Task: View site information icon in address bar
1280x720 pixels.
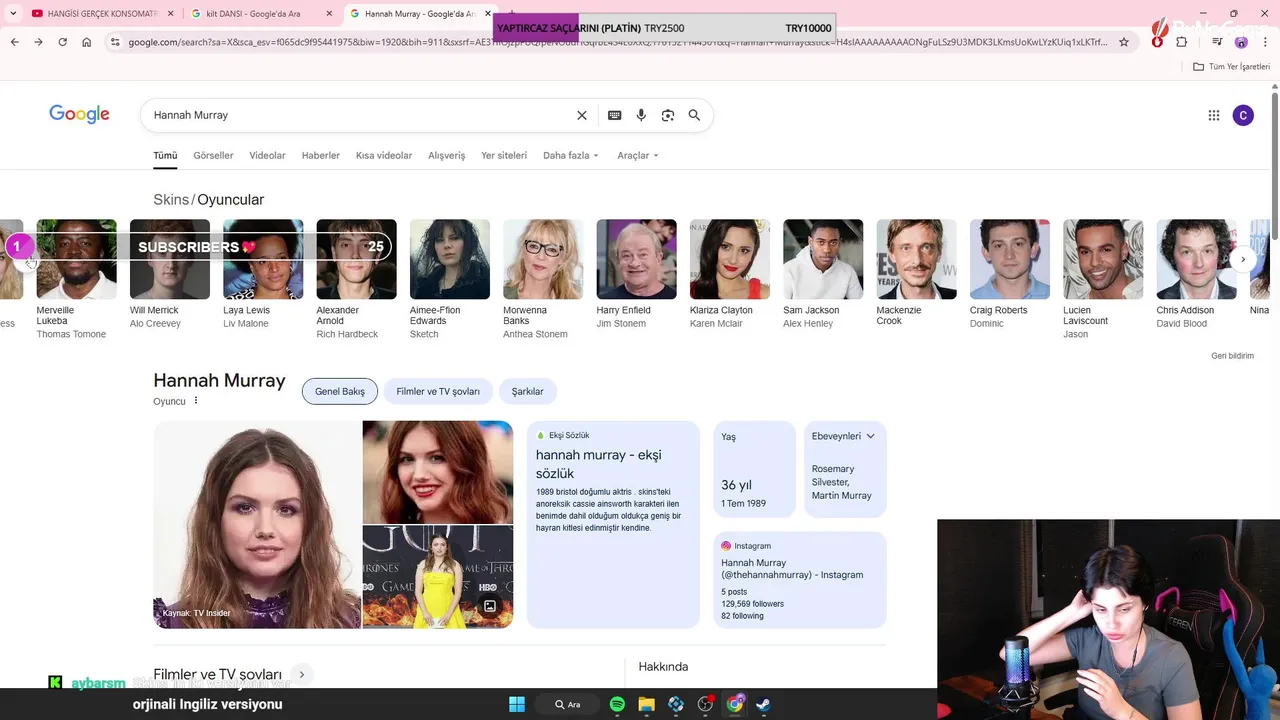Action: click(115, 42)
